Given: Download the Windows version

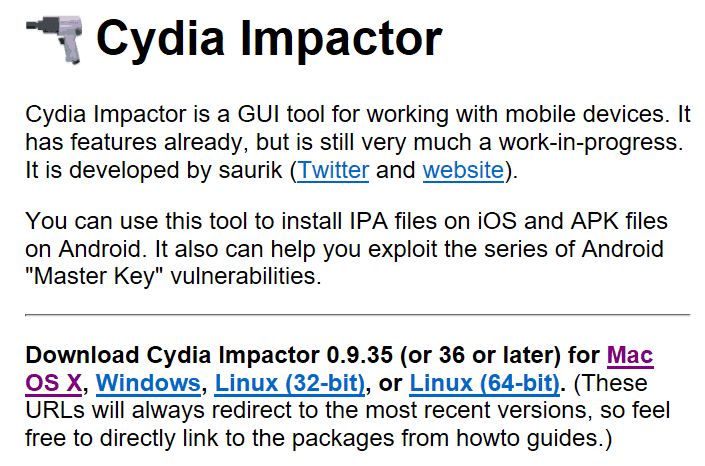Looking at the screenshot, I should tap(148, 383).
